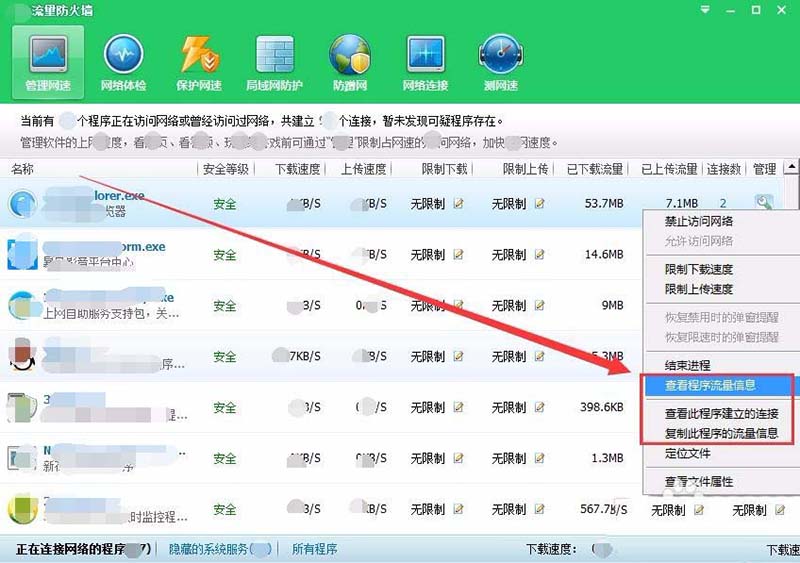
Task: Sort the list by the 下载速度 column header
Action: pyautogui.click(x=298, y=169)
